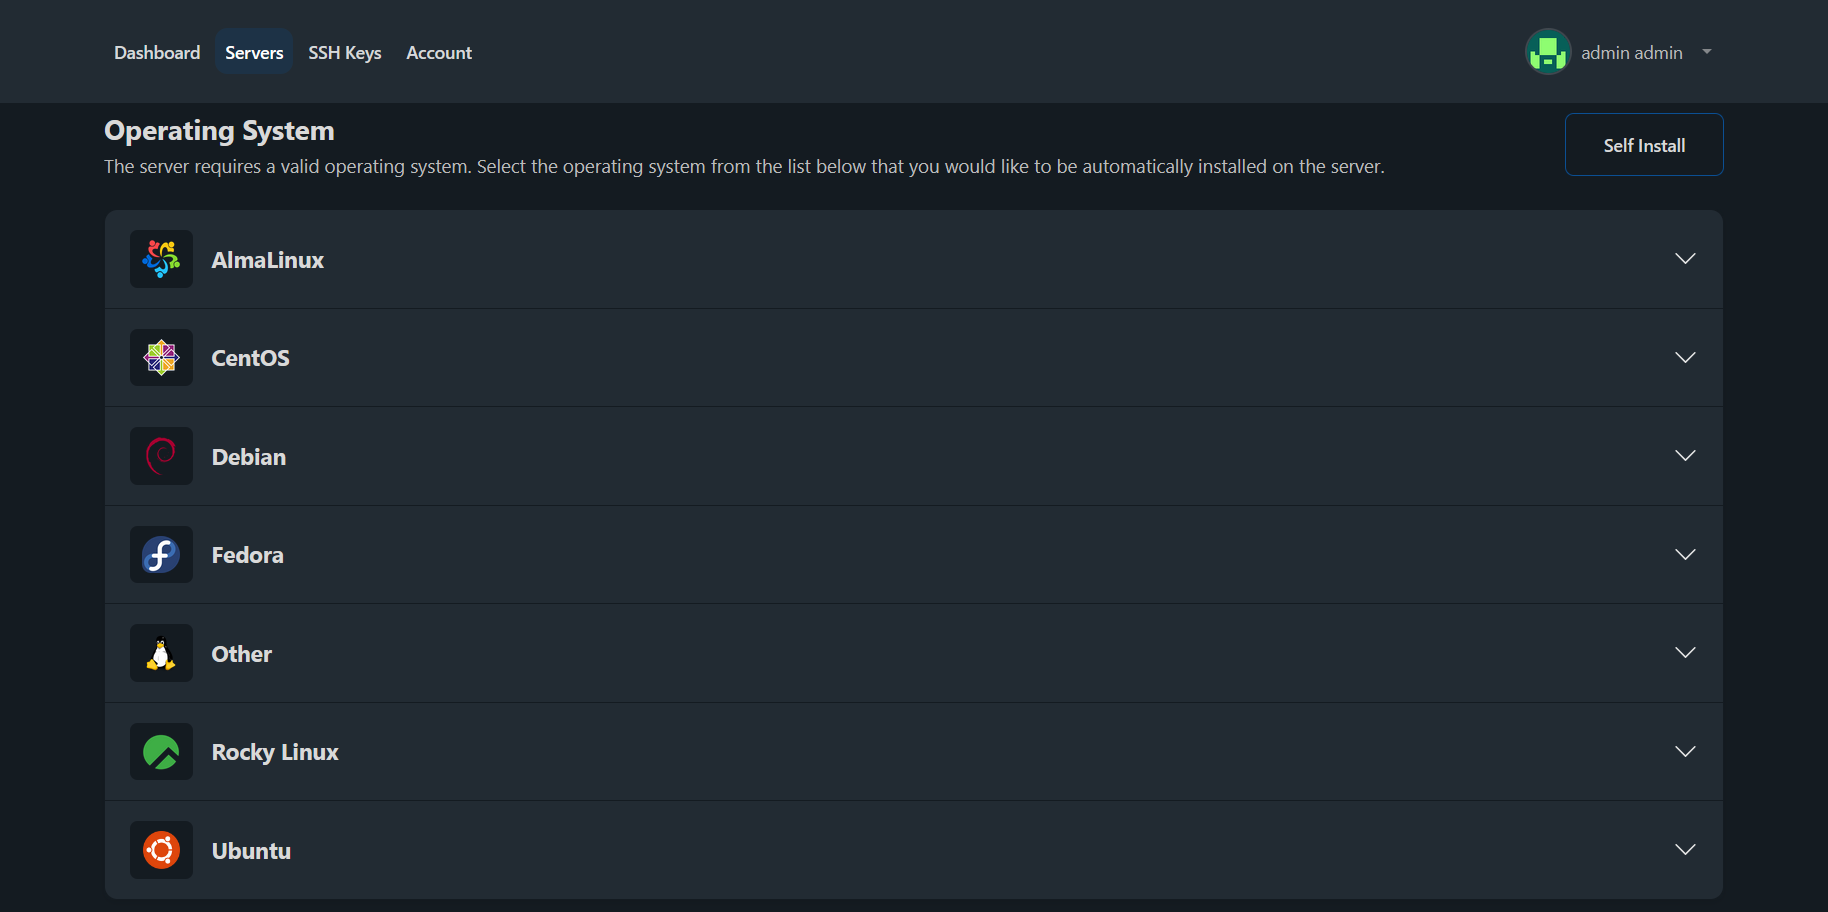Click the Rocky Linux logo icon

point(161,752)
